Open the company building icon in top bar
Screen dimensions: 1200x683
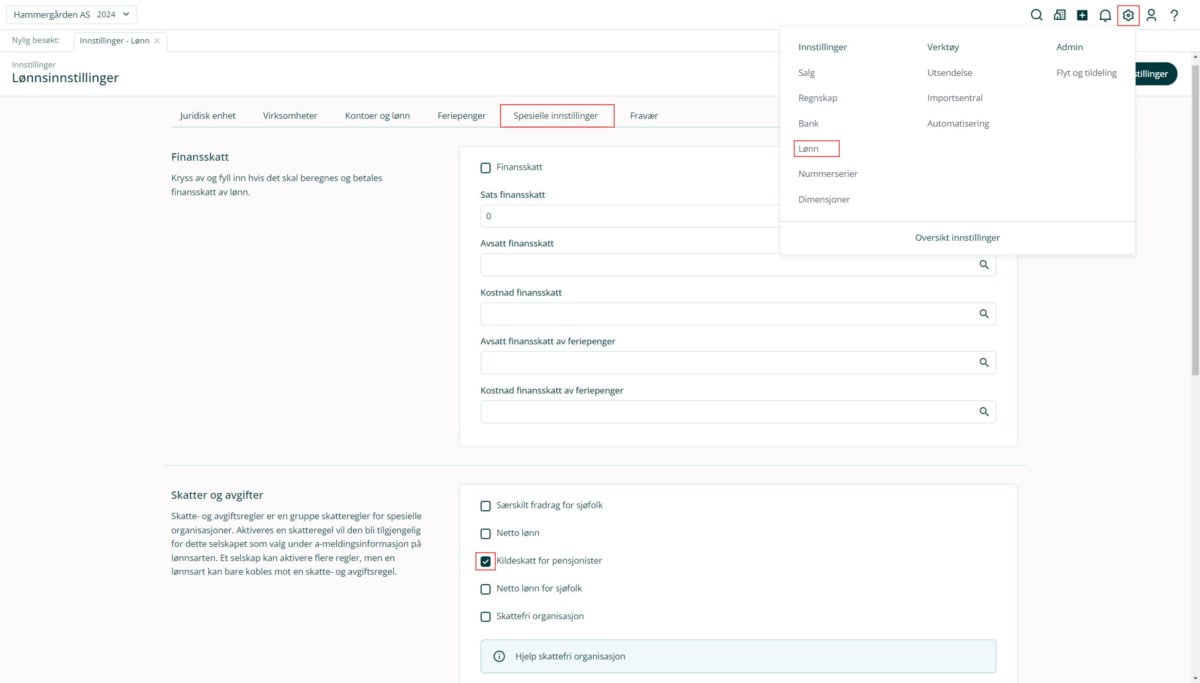[1060, 15]
